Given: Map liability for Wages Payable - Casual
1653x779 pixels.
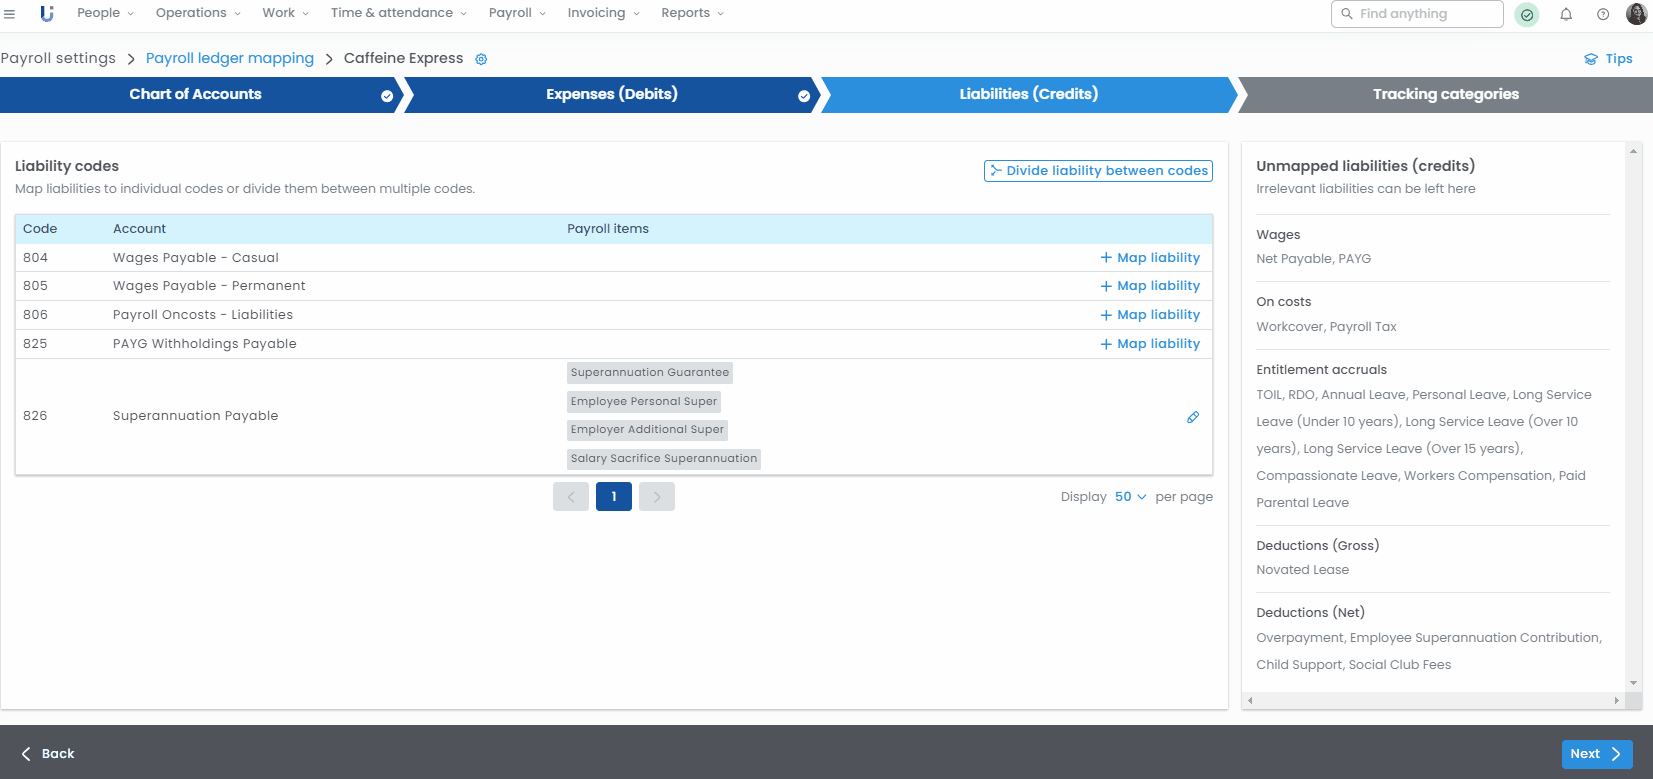Looking at the screenshot, I should coord(1150,258).
